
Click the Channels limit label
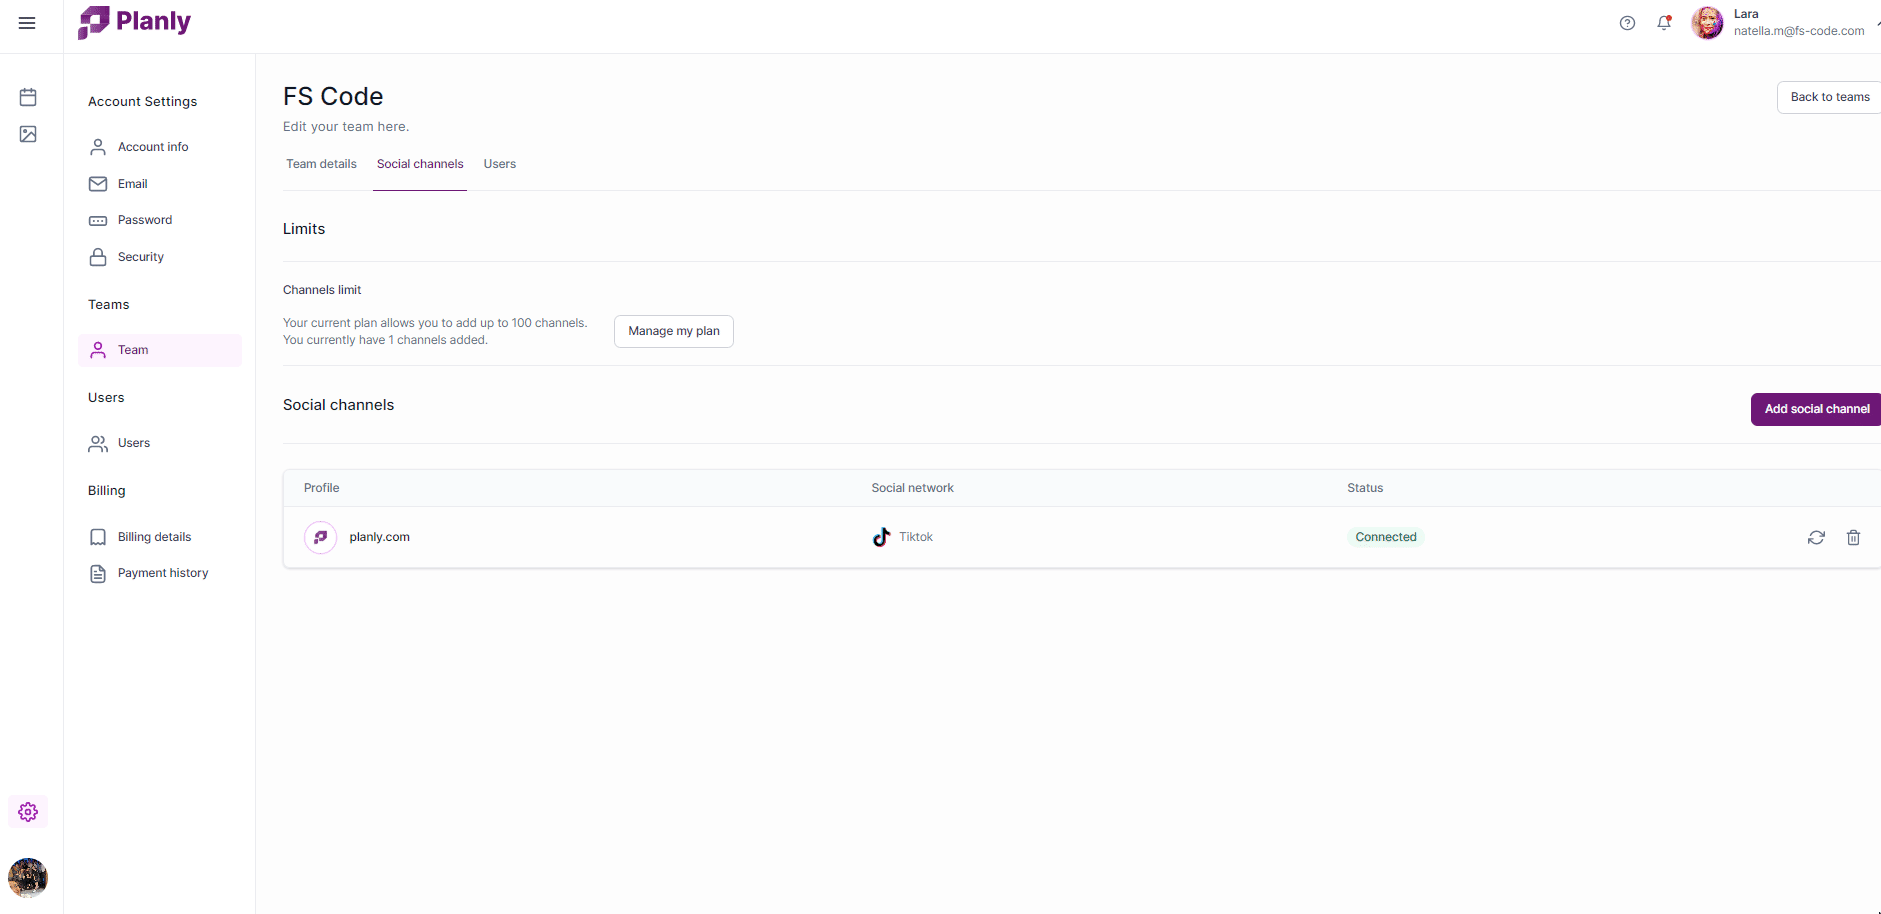322,290
